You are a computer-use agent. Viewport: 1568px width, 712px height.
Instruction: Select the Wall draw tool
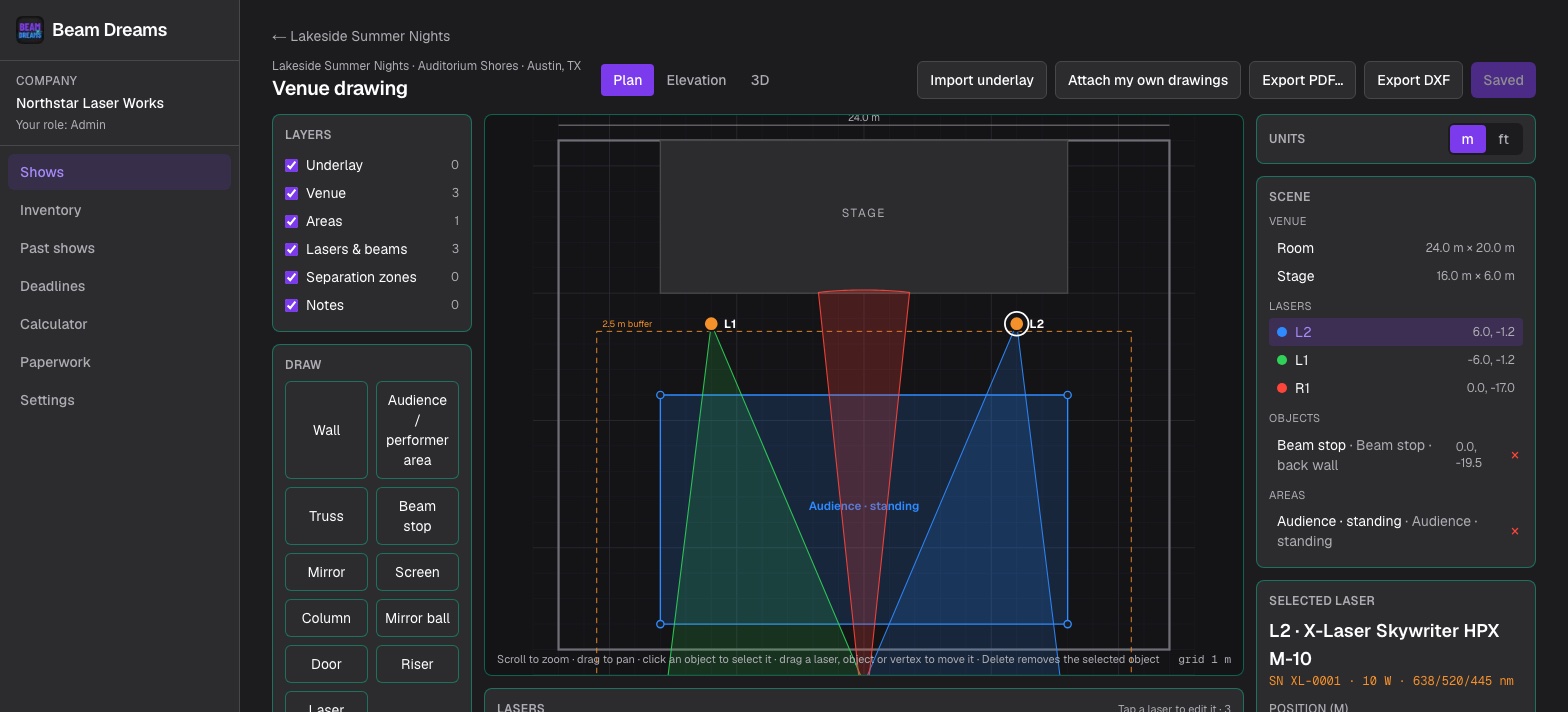[326, 430]
